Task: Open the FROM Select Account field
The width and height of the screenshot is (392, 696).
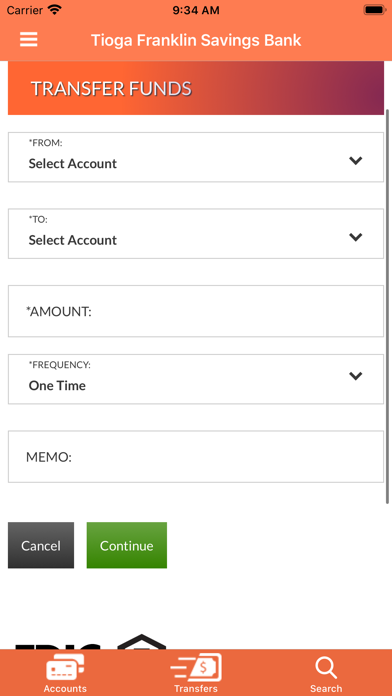Action: [x=196, y=157]
